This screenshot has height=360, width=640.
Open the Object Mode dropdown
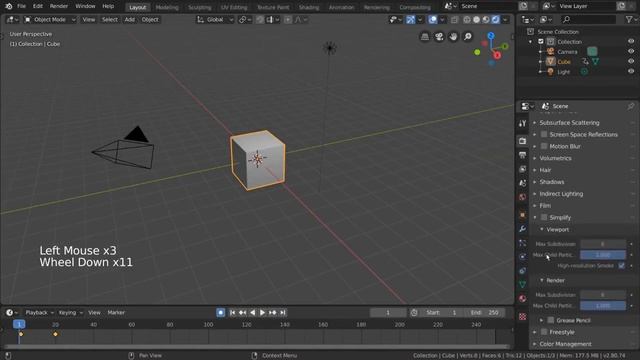(50, 20)
